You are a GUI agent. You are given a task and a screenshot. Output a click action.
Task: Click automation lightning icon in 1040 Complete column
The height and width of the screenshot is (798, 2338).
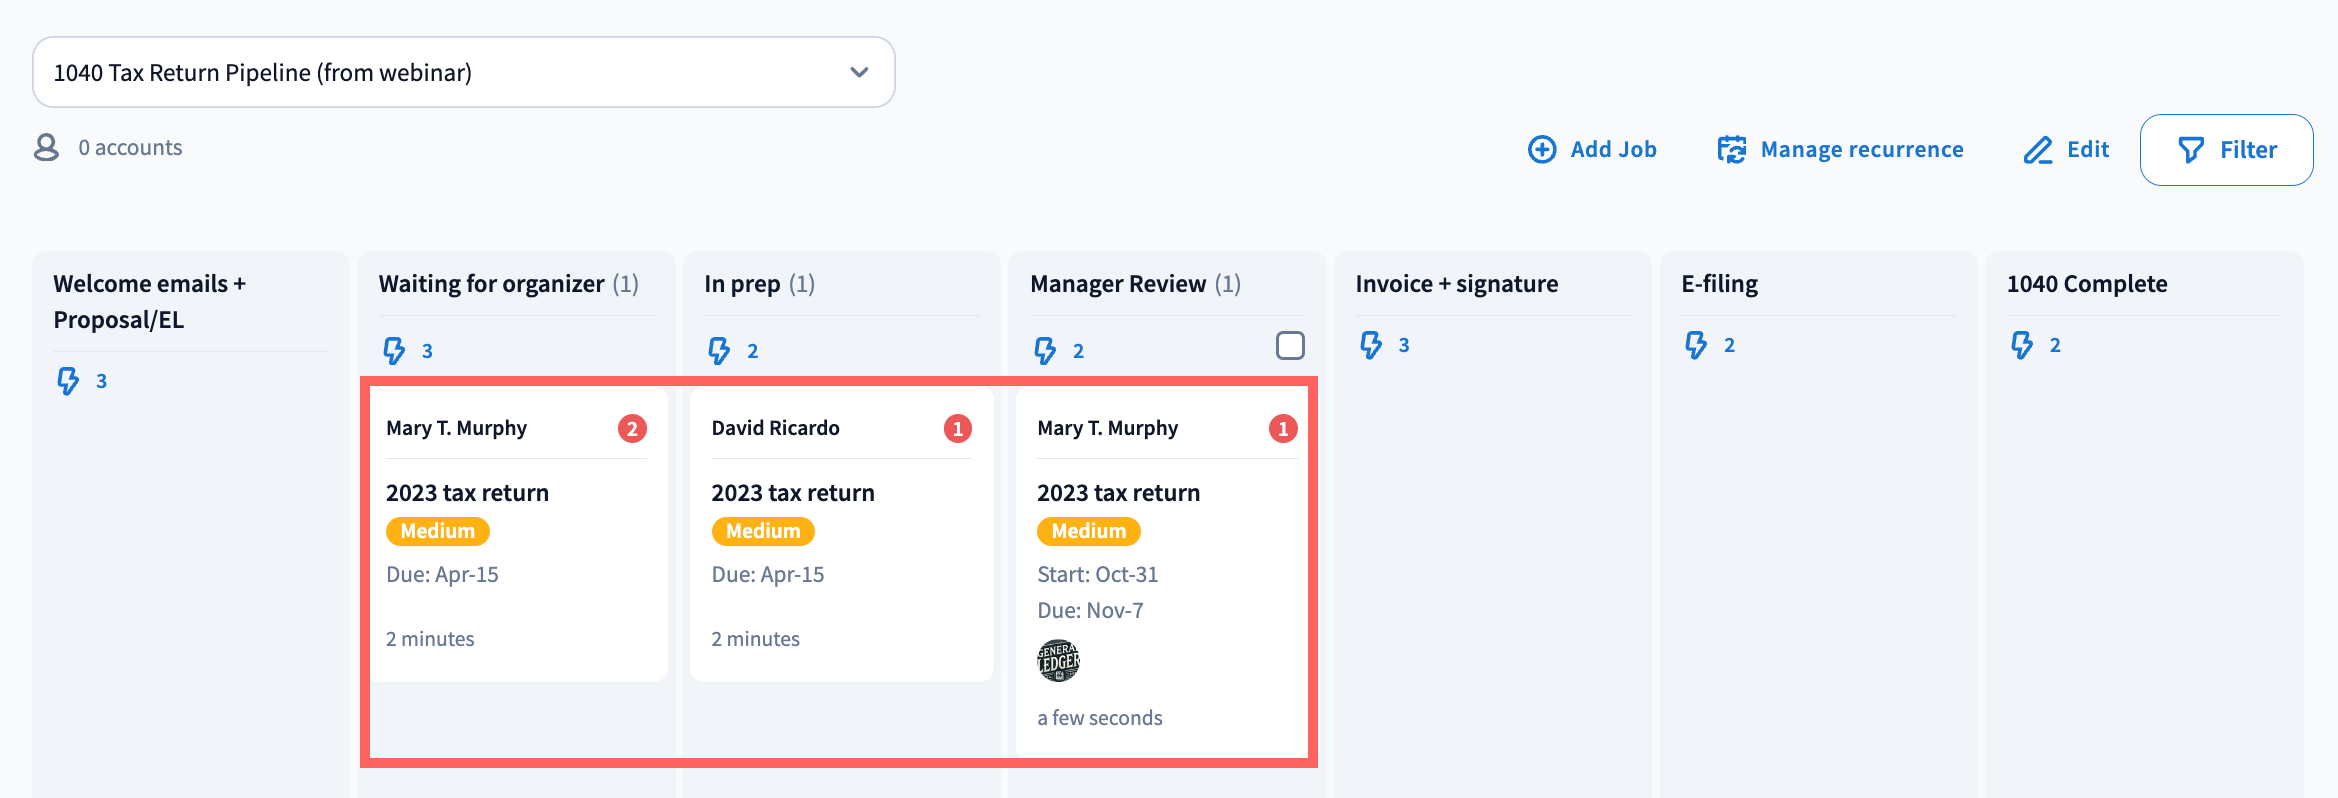pyautogui.click(x=2022, y=345)
